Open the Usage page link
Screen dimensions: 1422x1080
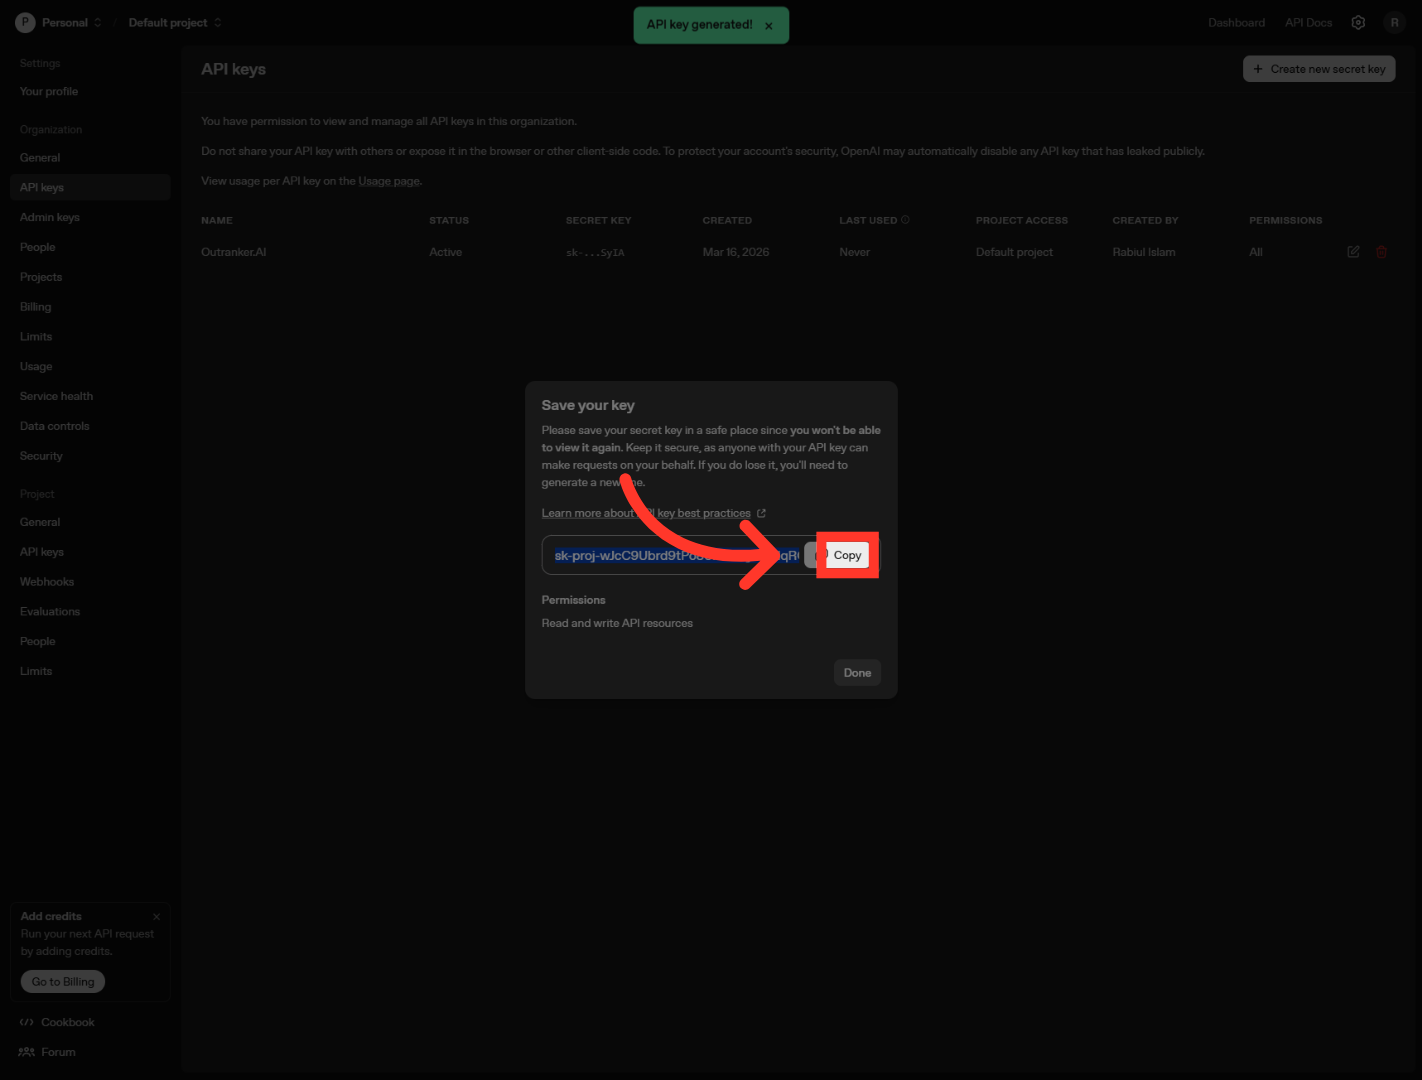[x=389, y=181]
